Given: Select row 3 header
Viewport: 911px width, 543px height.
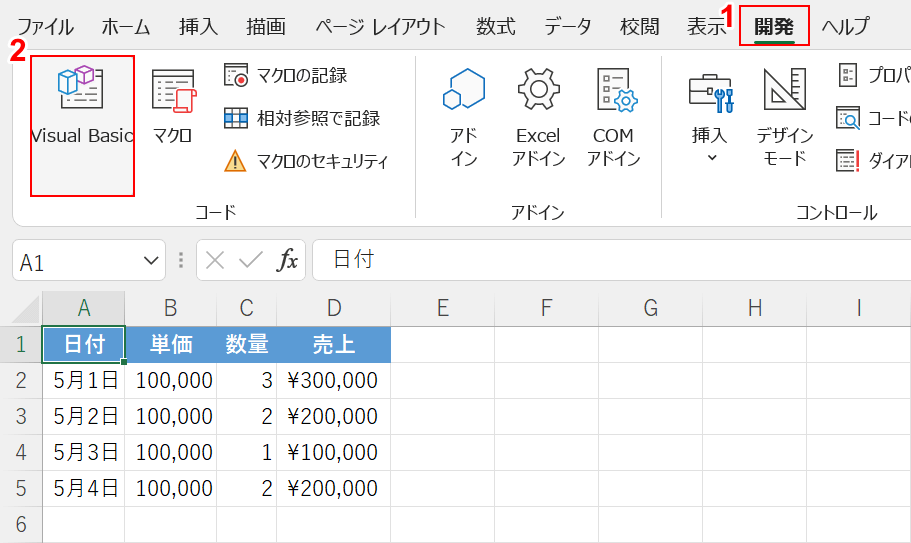Looking at the screenshot, I should point(21,416).
